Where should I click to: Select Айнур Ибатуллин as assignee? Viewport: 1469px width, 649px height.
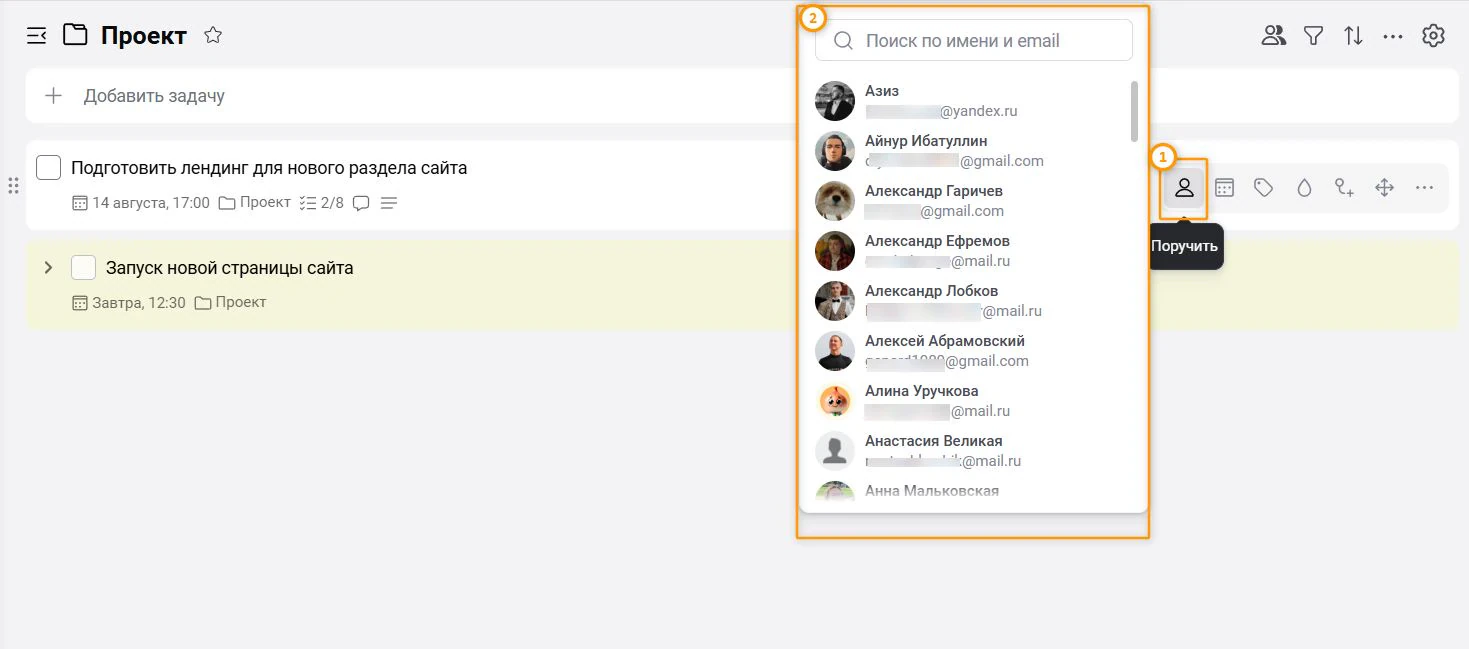pos(972,151)
